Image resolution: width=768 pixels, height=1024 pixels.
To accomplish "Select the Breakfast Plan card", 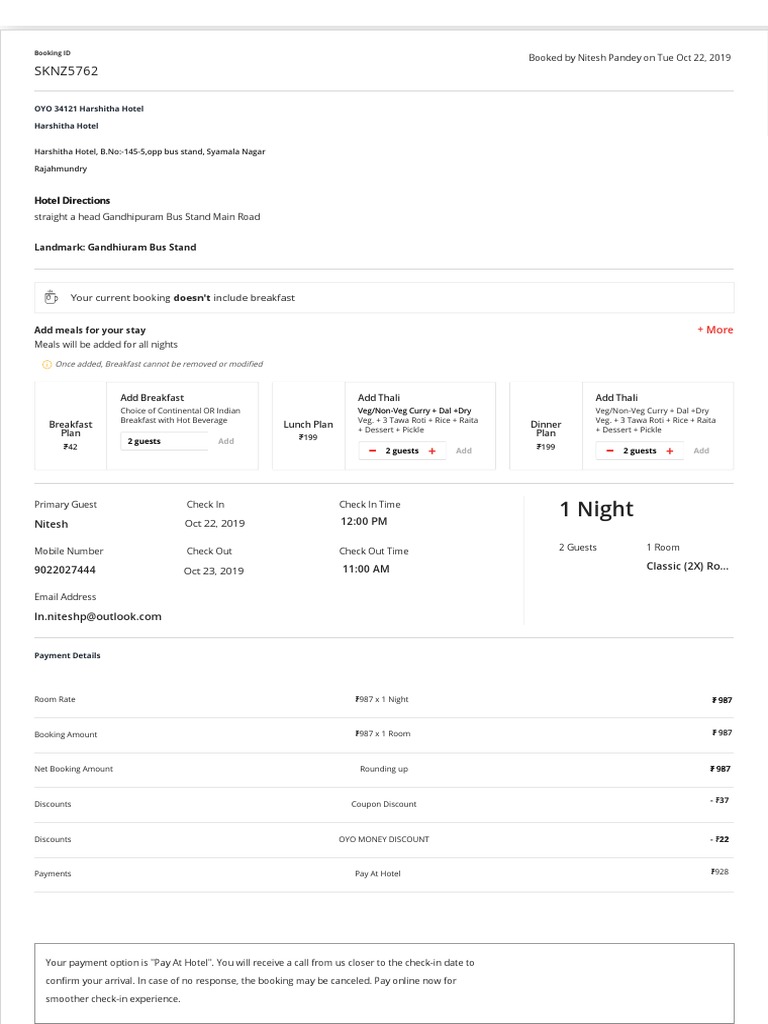I will (71, 426).
